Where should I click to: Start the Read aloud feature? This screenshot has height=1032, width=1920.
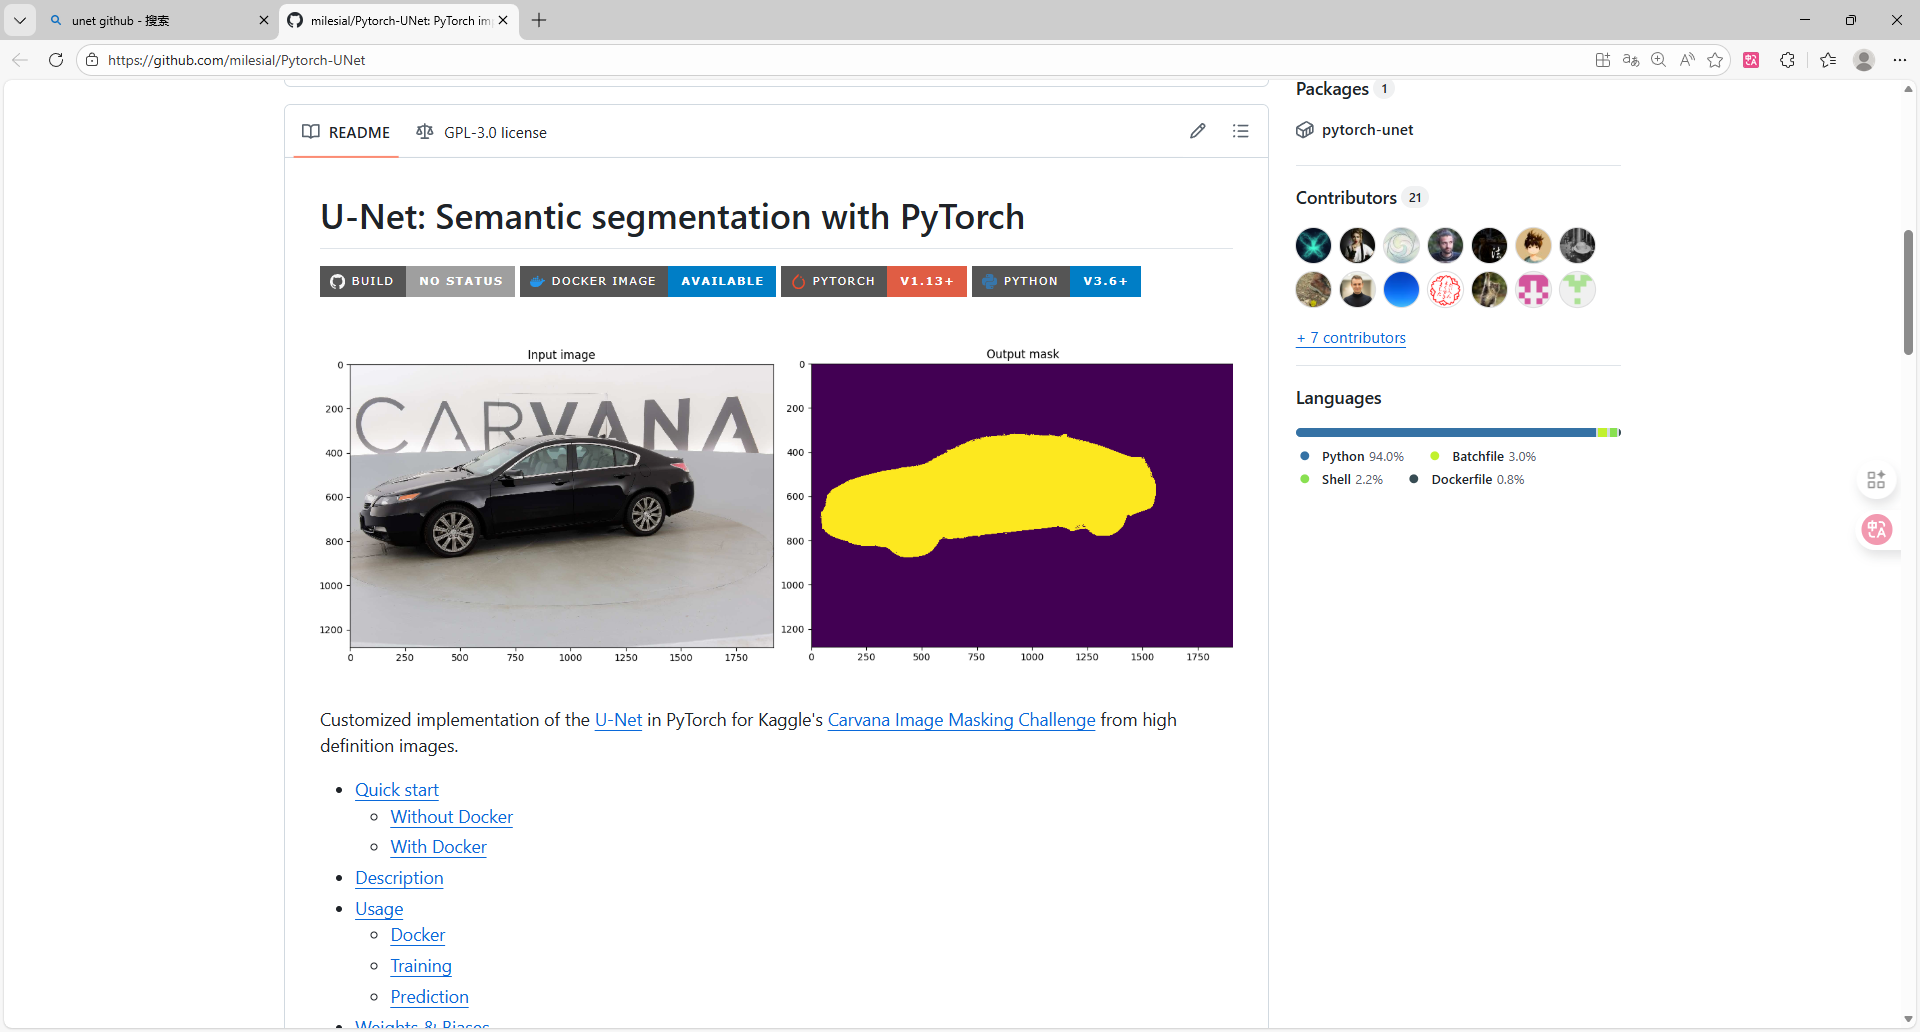tap(1687, 60)
